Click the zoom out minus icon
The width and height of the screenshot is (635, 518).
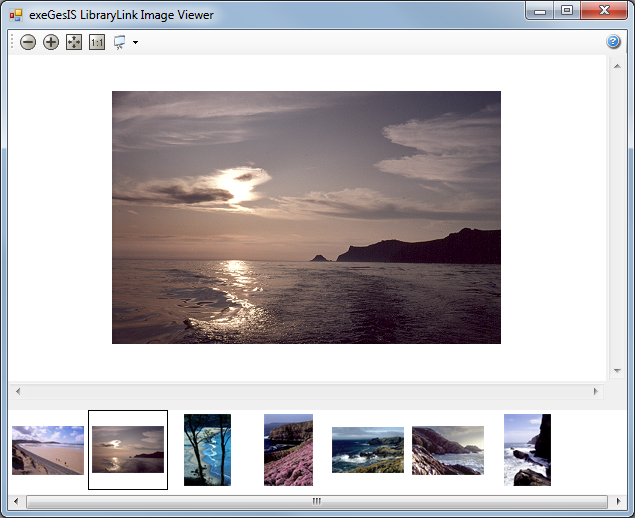28,42
